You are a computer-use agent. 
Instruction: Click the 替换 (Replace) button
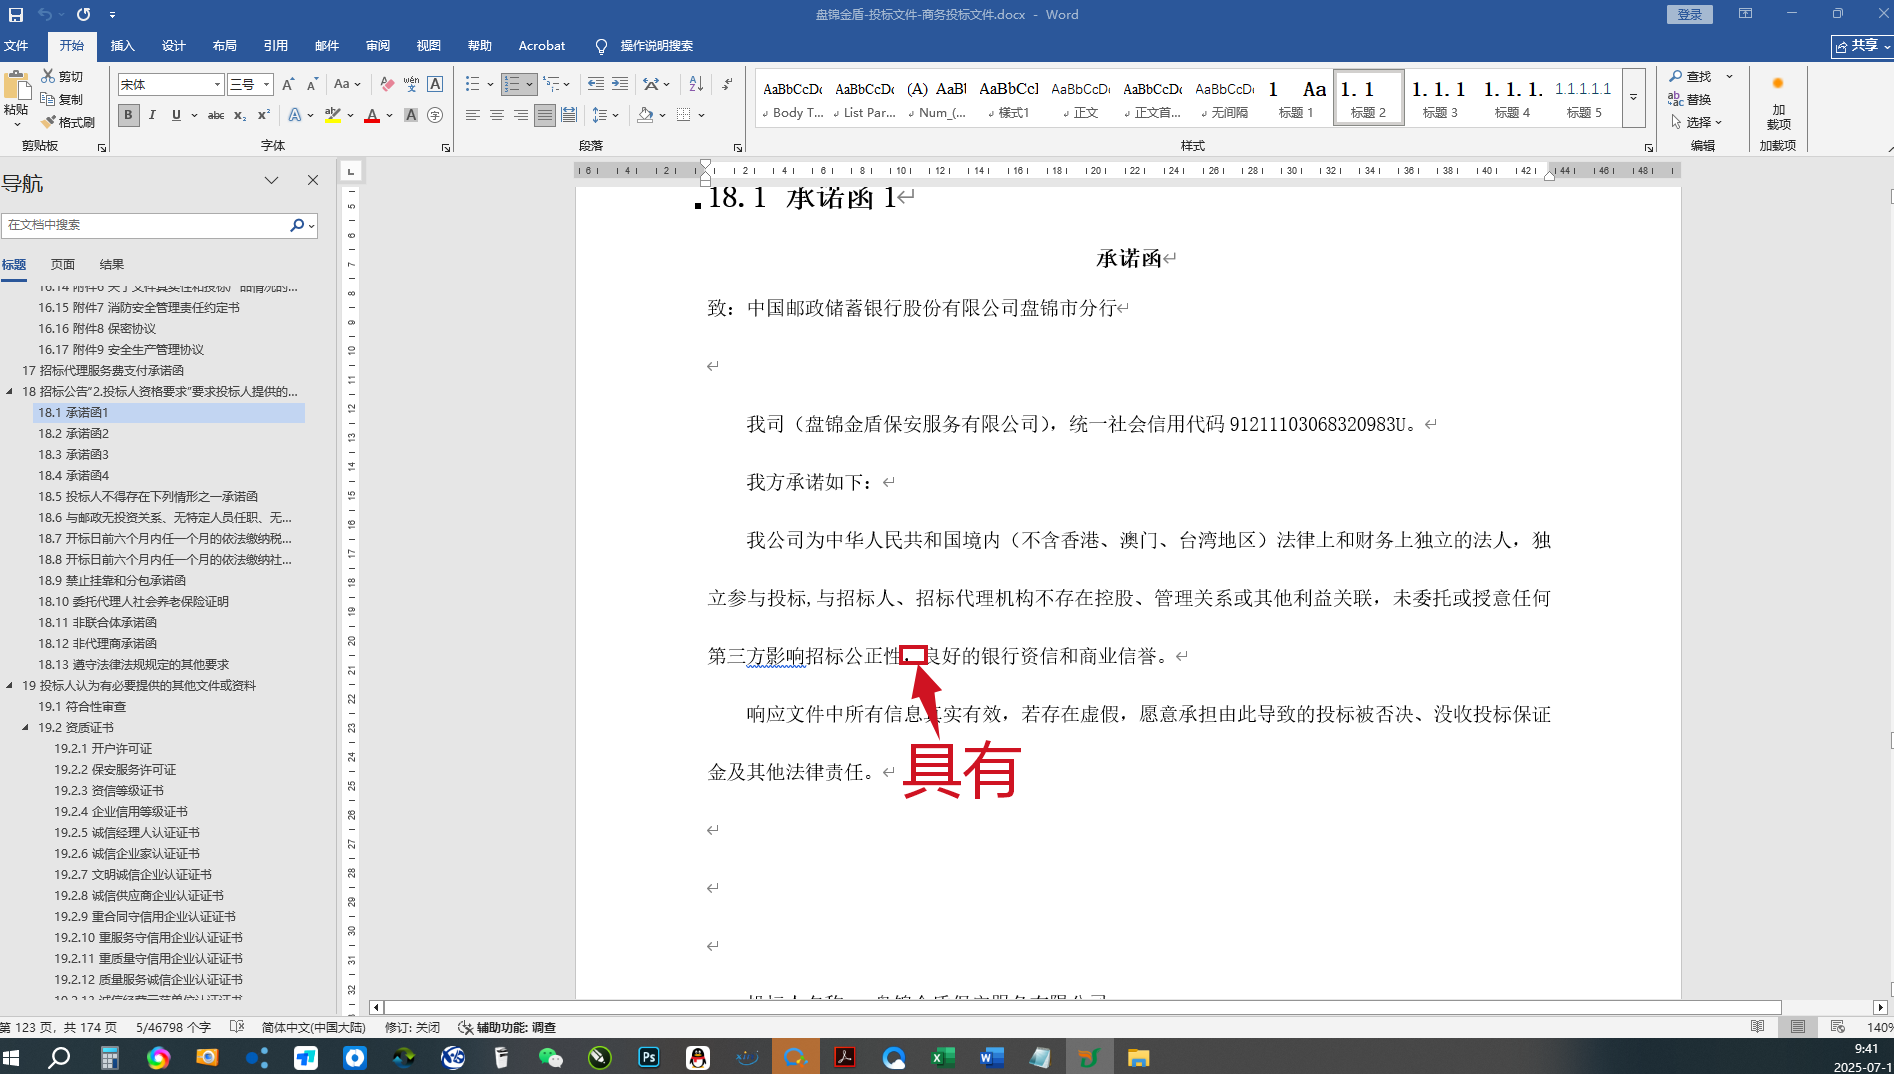(x=1690, y=99)
